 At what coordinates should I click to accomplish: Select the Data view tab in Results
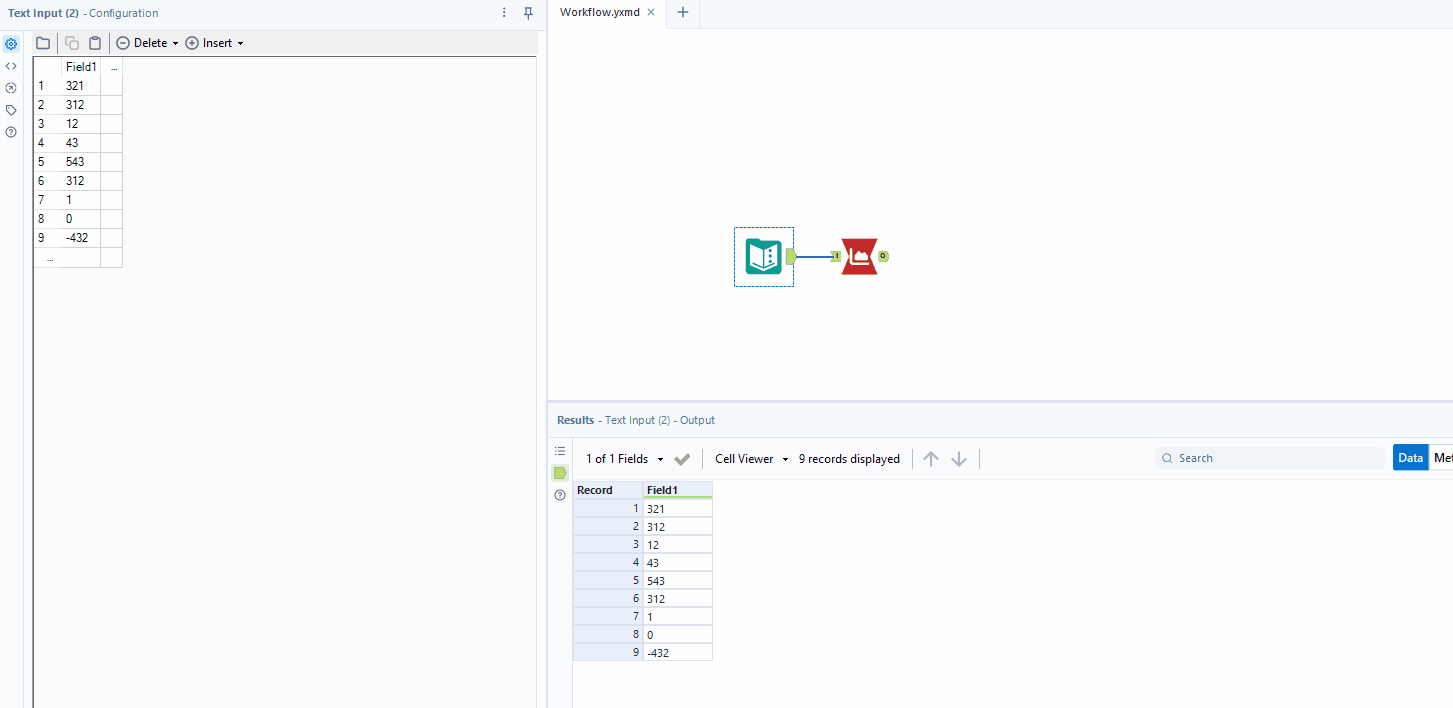point(1410,457)
